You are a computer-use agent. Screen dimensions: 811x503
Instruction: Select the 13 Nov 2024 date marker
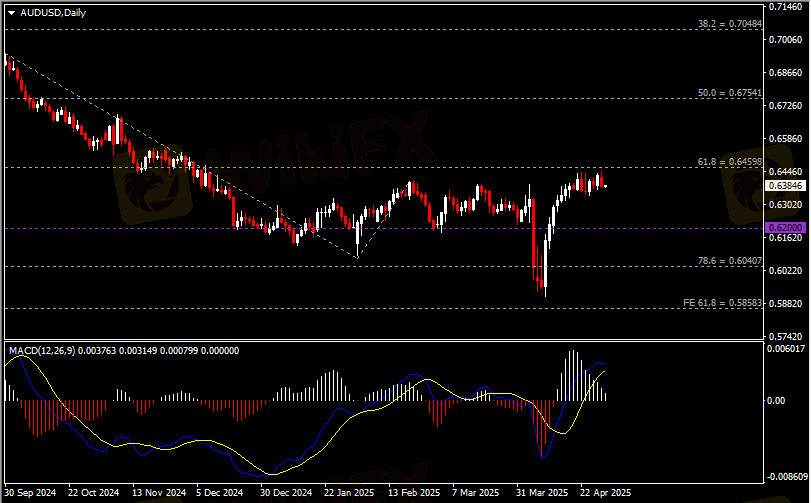tap(158, 493)
